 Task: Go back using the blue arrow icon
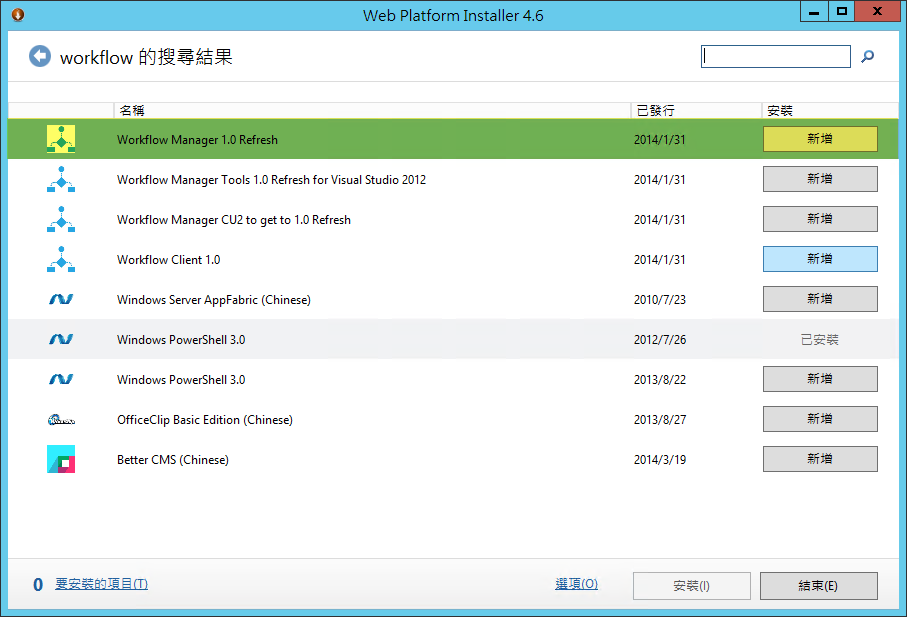[40, 56]
